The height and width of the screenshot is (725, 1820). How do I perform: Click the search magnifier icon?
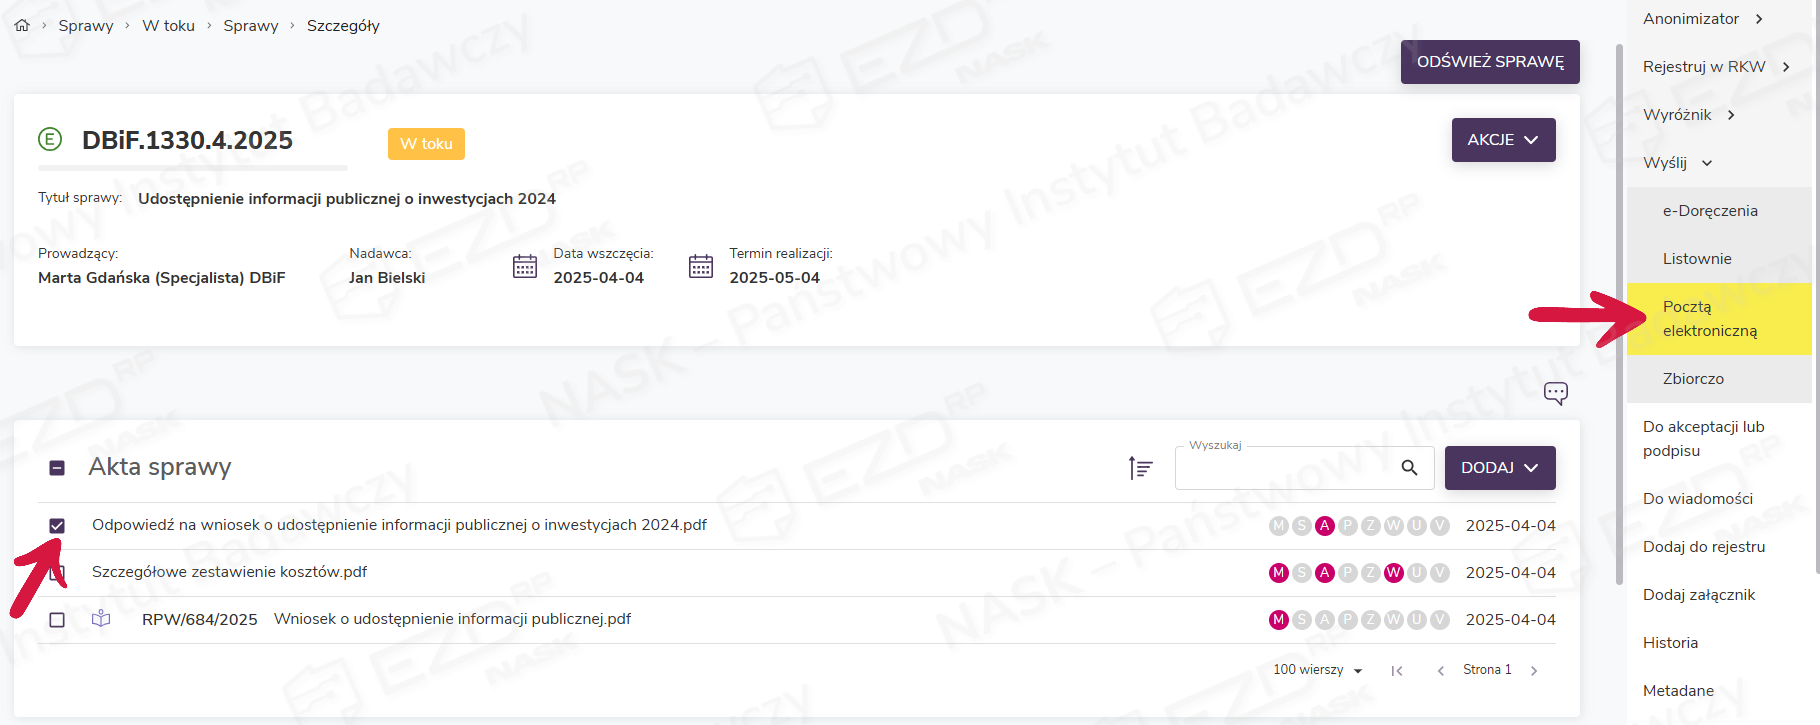point(1409,468)
